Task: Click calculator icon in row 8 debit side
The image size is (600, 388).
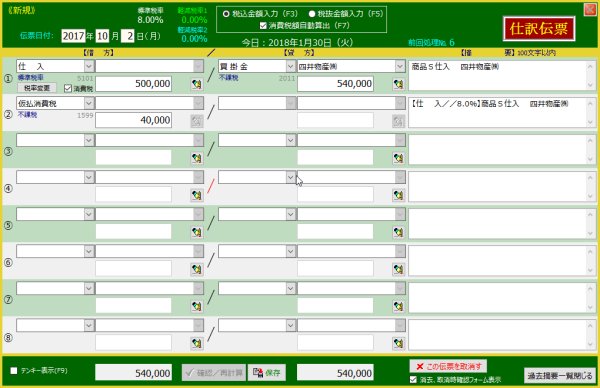Action: point(197,343)
